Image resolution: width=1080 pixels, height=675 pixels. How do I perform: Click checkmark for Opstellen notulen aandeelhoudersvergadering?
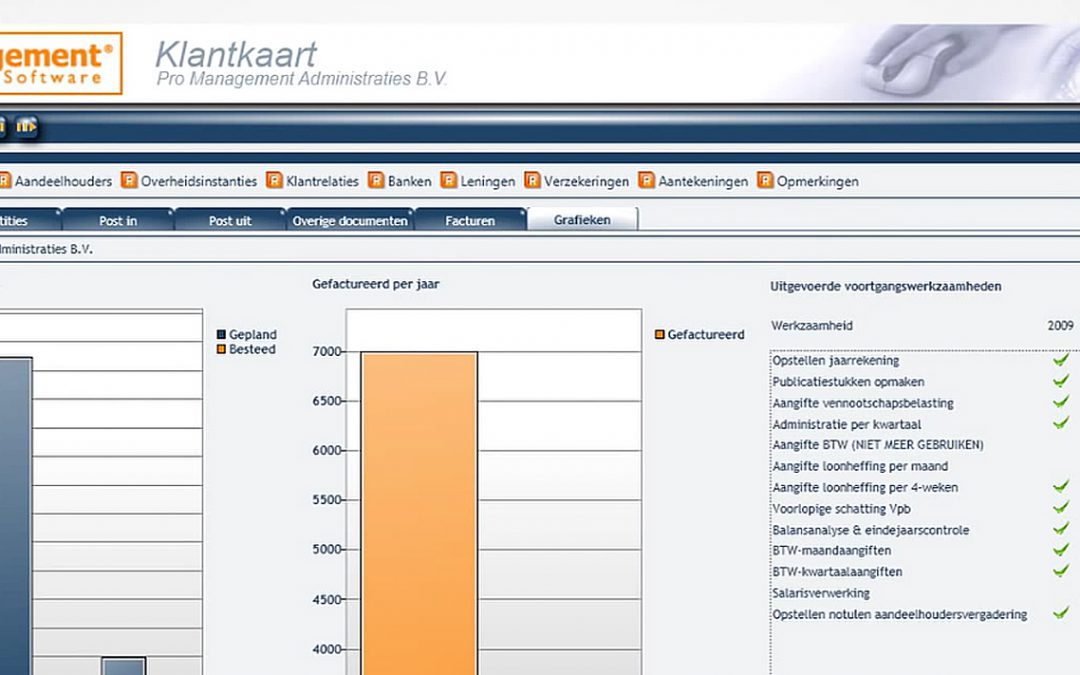[x=1061, y=612]
